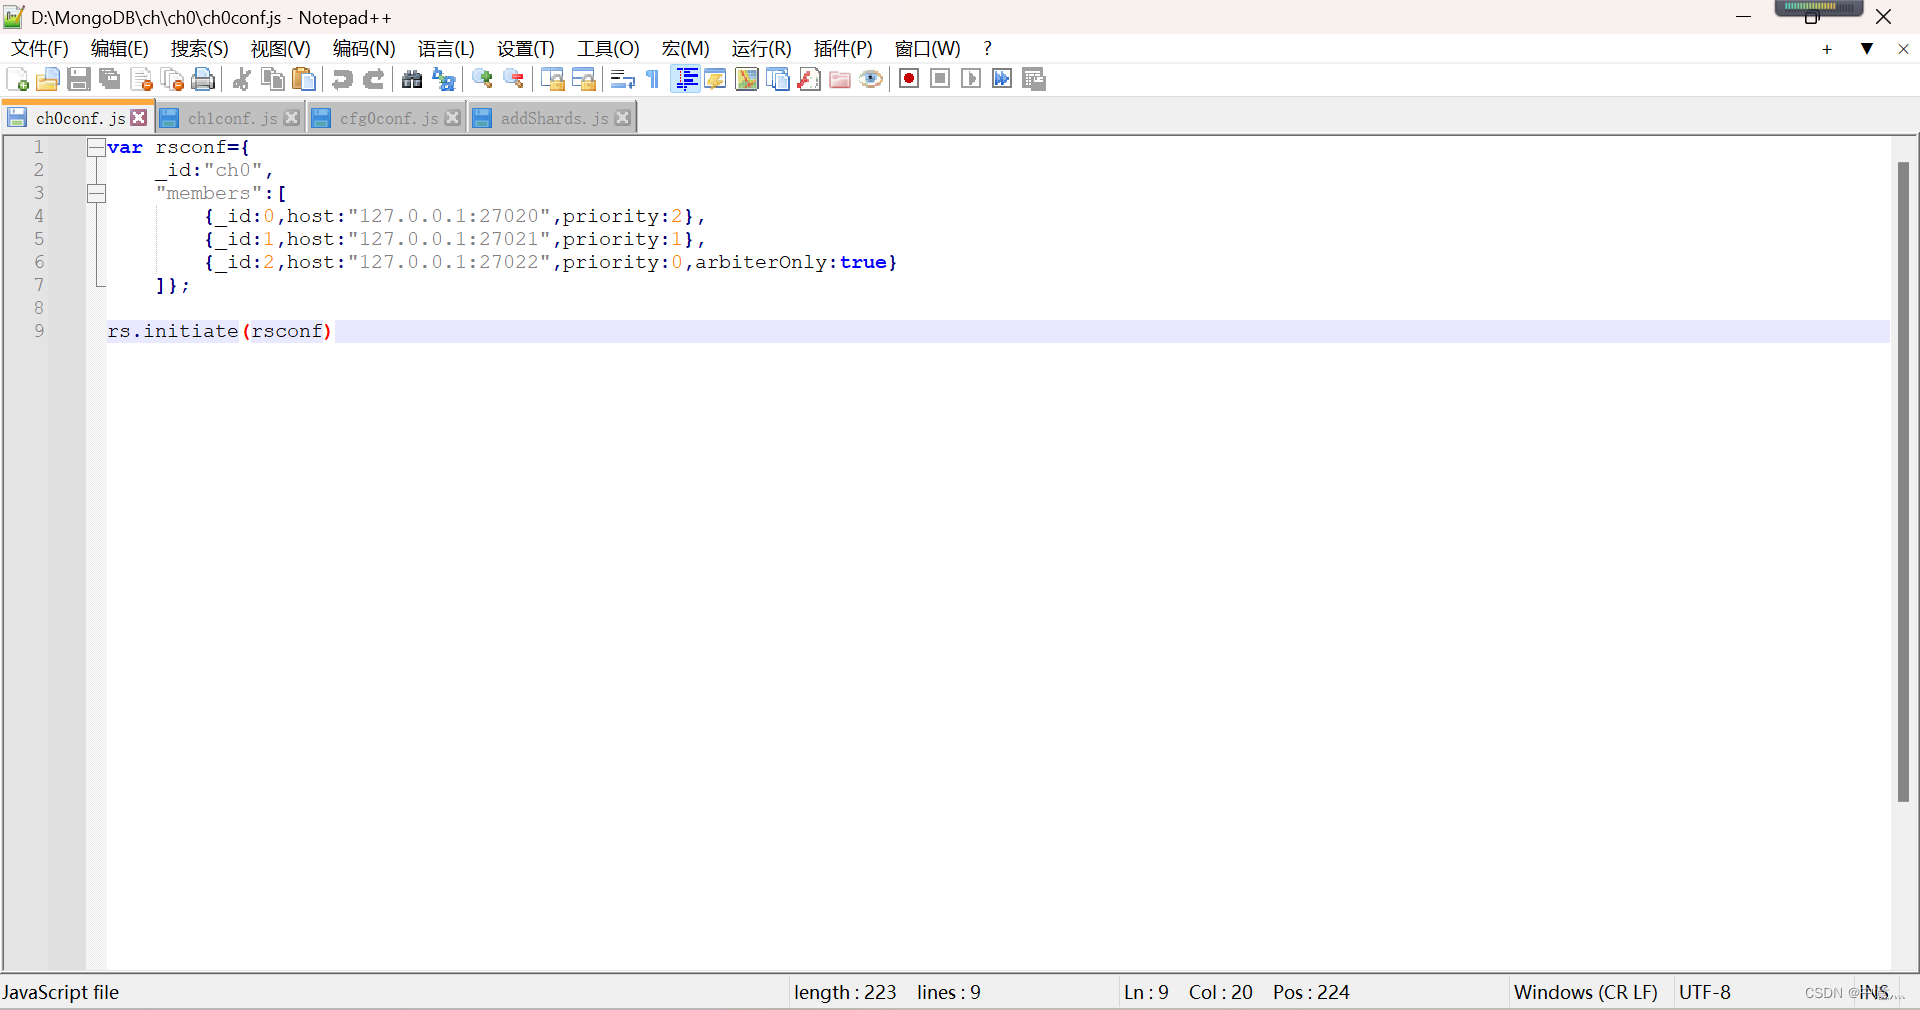Image resolution: width=1920 pixels, height=1010 pixels.
Task: Open the 视图(V) menu
Action: pos(281,49)
